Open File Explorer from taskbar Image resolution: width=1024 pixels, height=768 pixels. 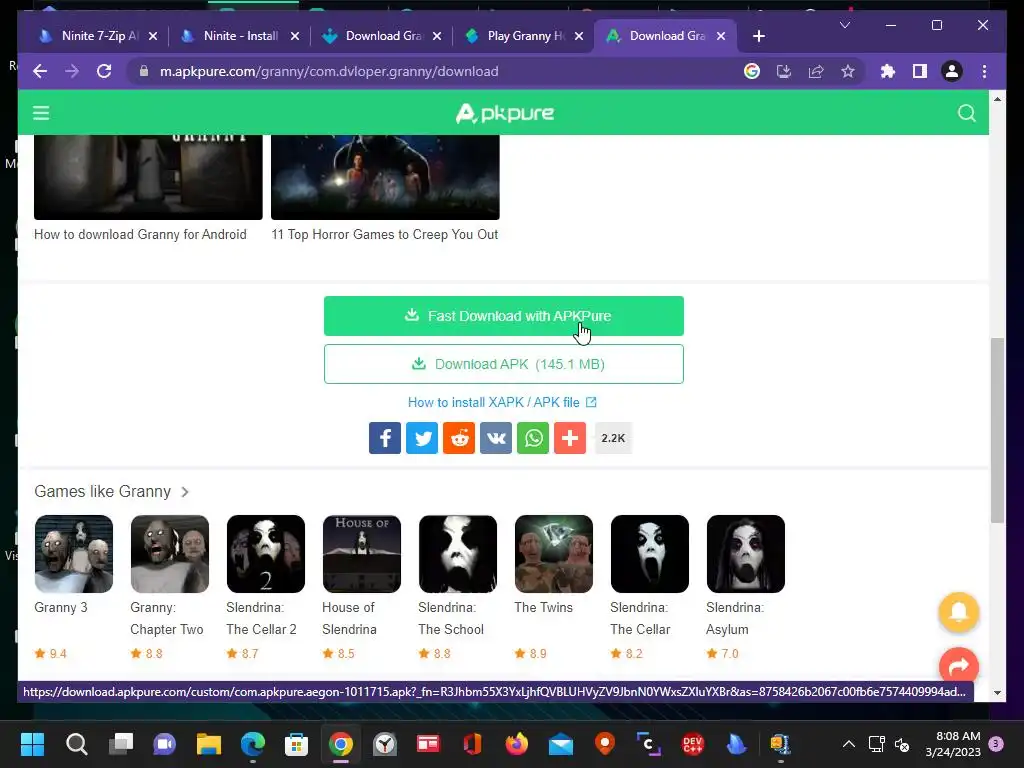pos(209,744)
